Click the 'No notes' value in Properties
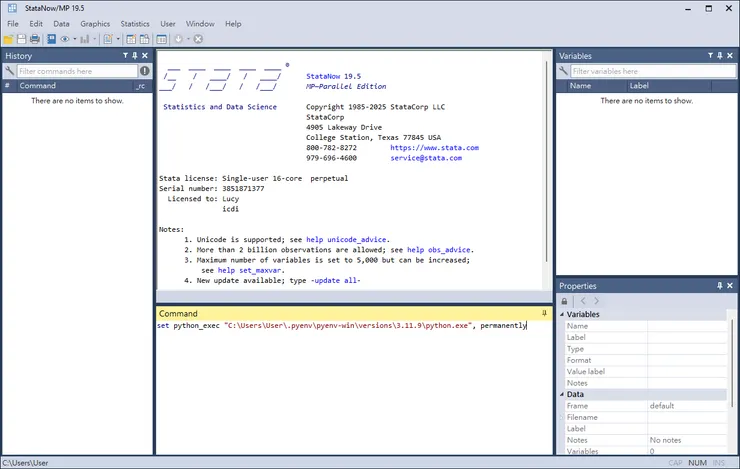Screen dimensions: 740x469 (665, 440)
